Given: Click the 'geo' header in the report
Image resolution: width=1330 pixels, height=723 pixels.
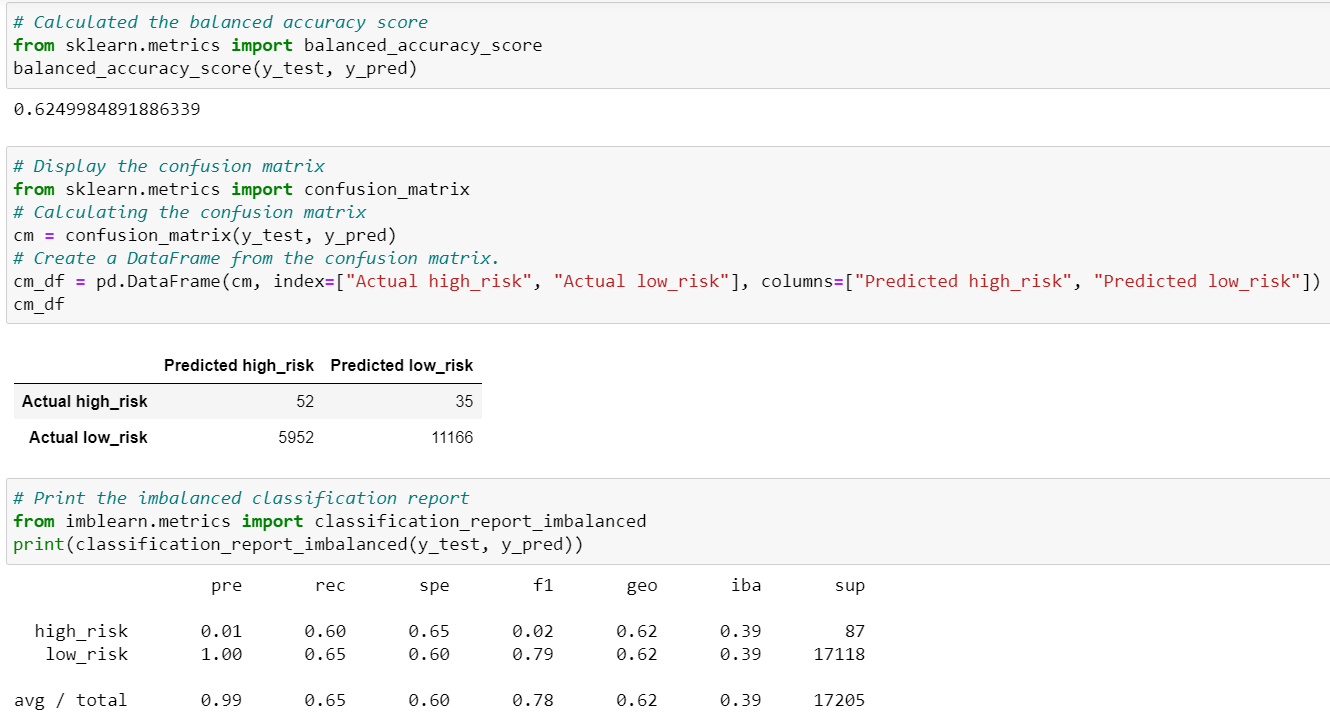Looking at the screenshot, I should pos(642,586).
